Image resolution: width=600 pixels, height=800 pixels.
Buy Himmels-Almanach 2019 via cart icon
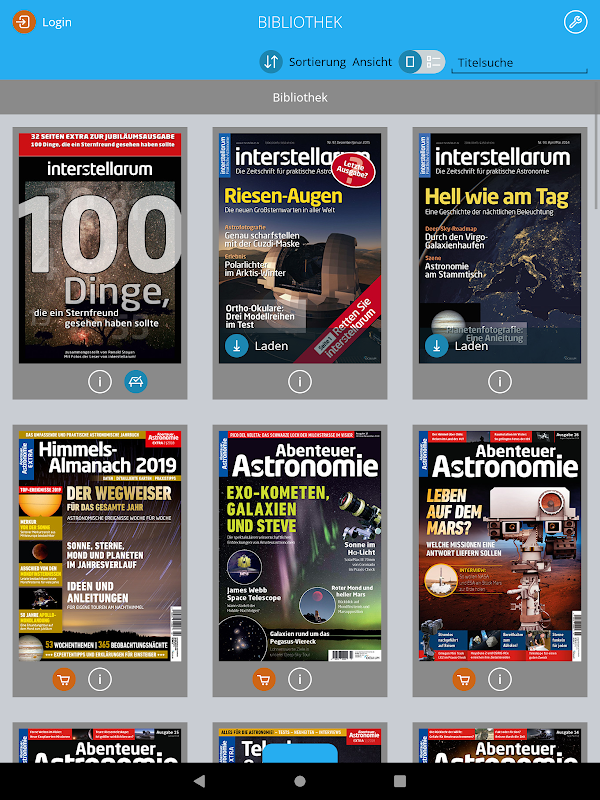click(x=64, y=679)
